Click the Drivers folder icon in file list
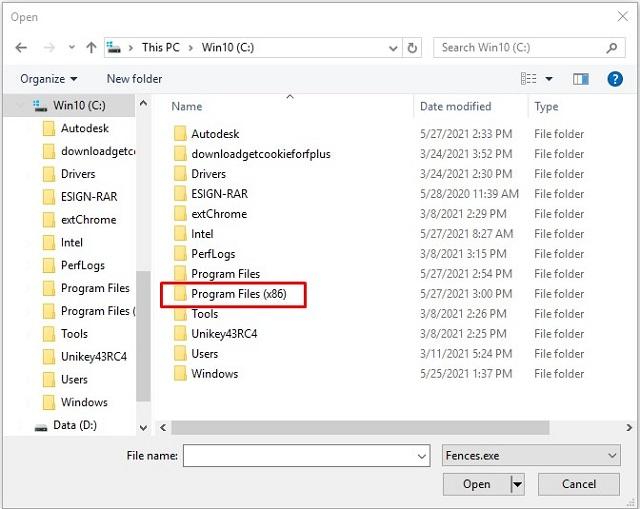Image resolution: width=640 pixels, height=509 pixels. pos(180,174)
